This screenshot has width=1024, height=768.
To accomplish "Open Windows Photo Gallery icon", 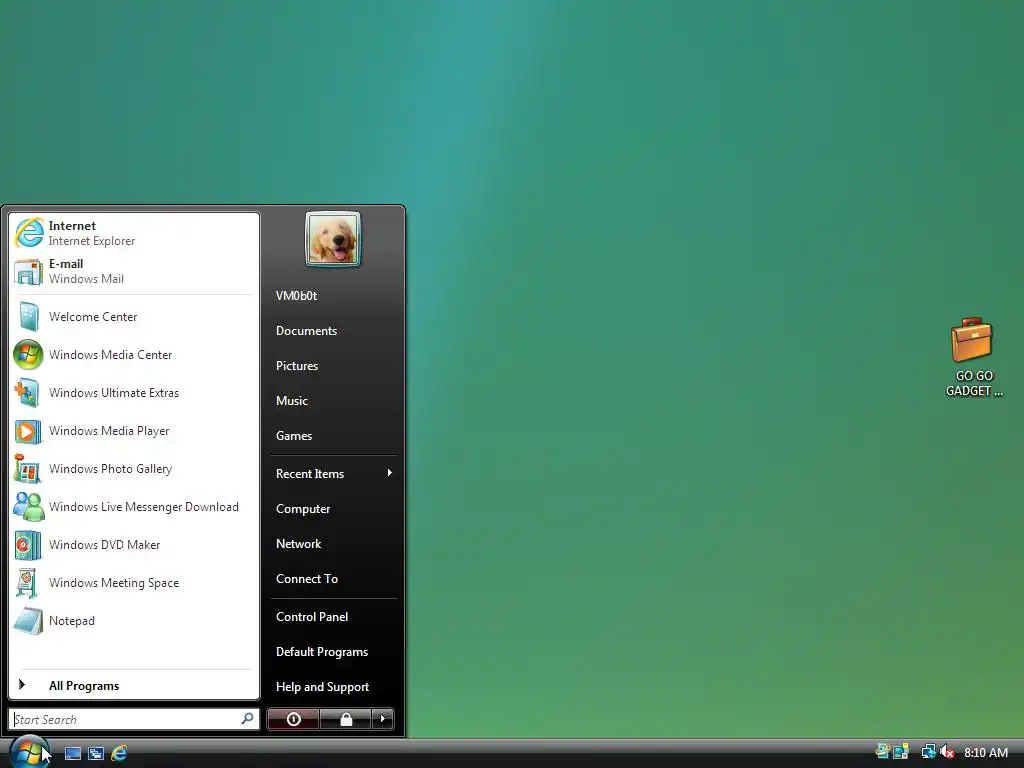I will pos(29,469).
